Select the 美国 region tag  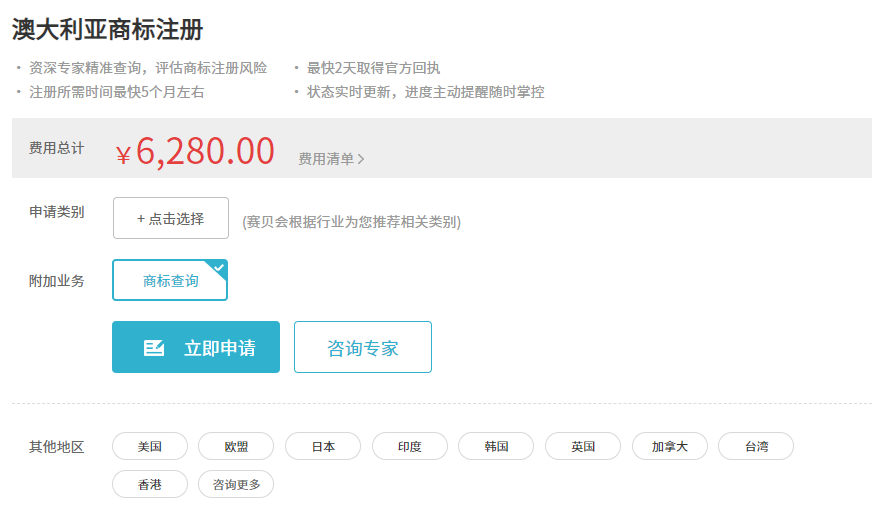point(150,446)
